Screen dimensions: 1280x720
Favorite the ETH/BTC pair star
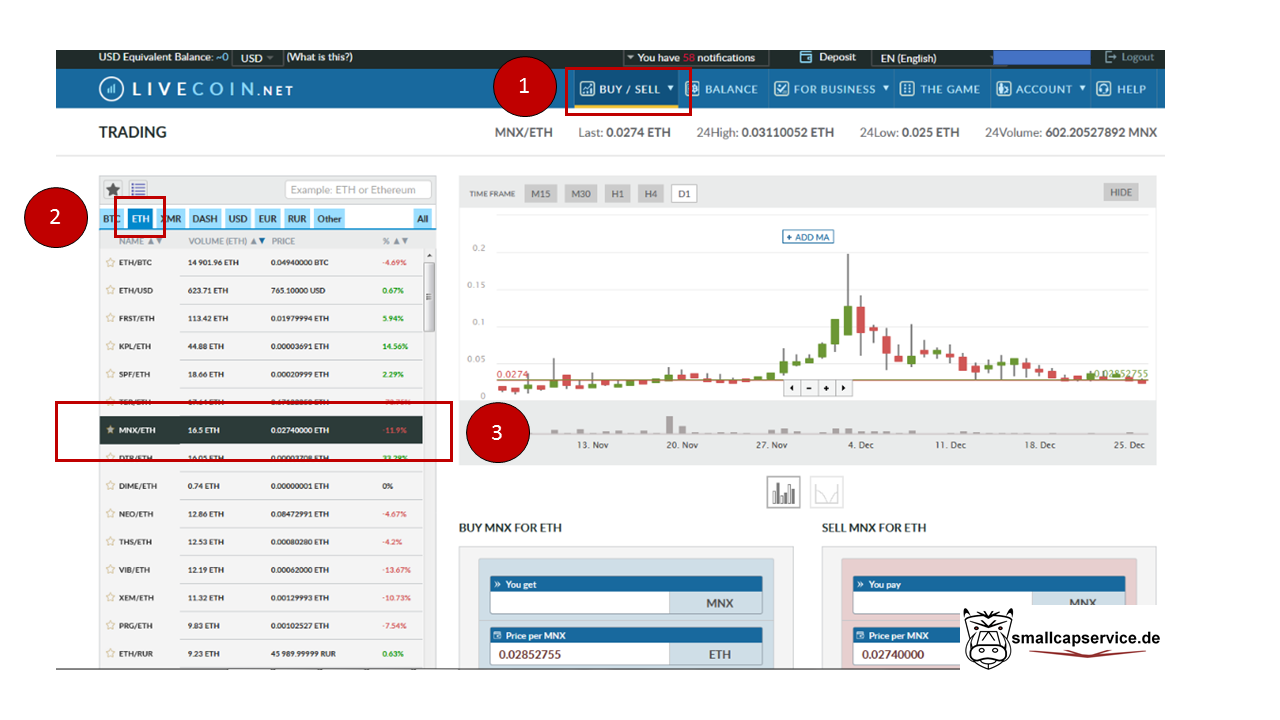[x=110, y=263]
